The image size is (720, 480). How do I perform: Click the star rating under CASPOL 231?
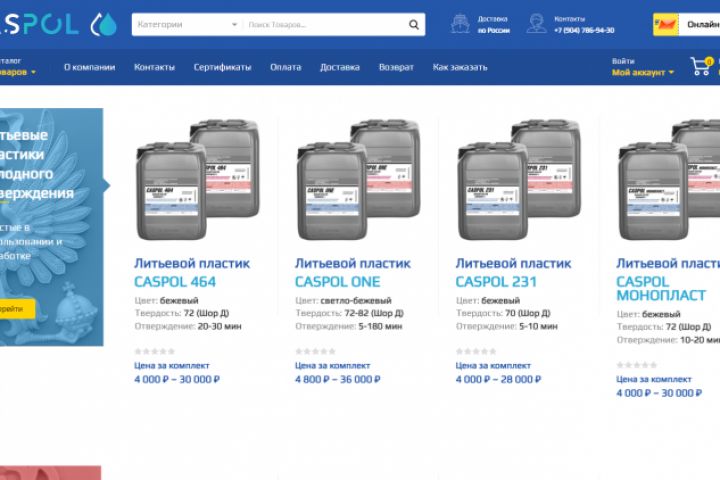pos(476,351)
